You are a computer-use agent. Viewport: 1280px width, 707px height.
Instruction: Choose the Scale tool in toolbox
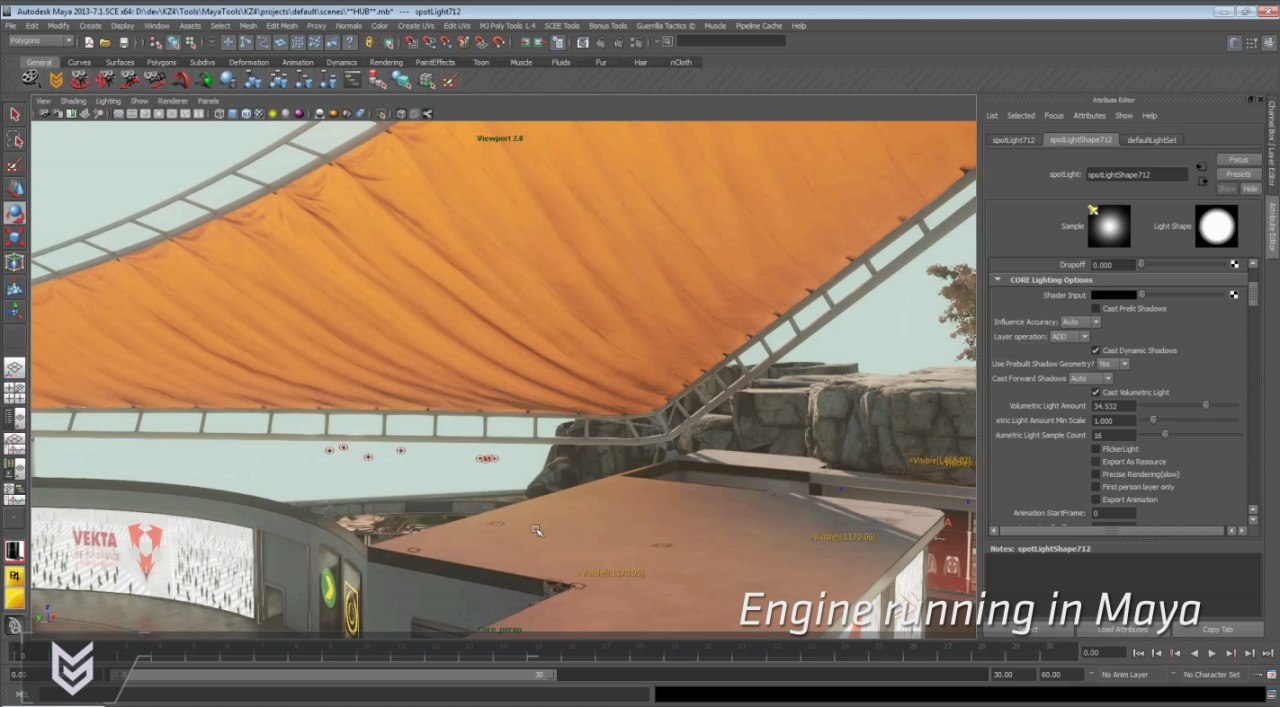15,238
